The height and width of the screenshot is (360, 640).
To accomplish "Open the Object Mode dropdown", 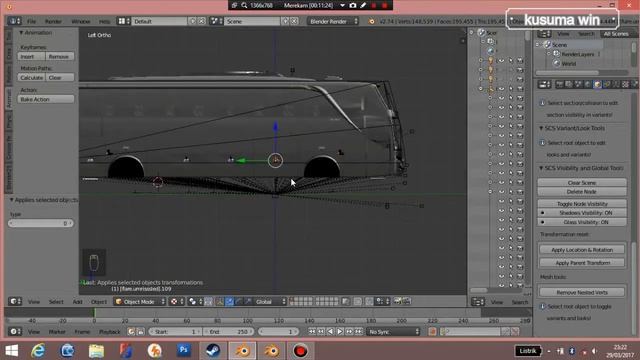I will [x=139, y=302].
